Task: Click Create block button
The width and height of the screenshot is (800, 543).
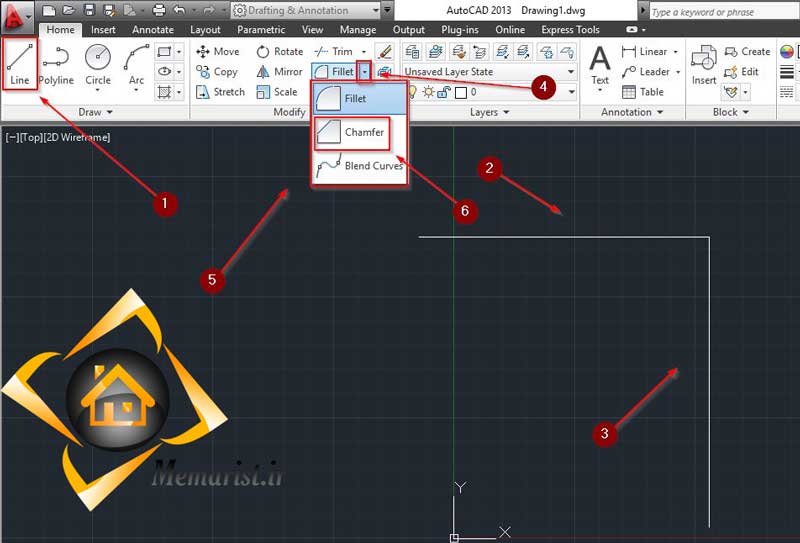Action: [x=747, y=52]
